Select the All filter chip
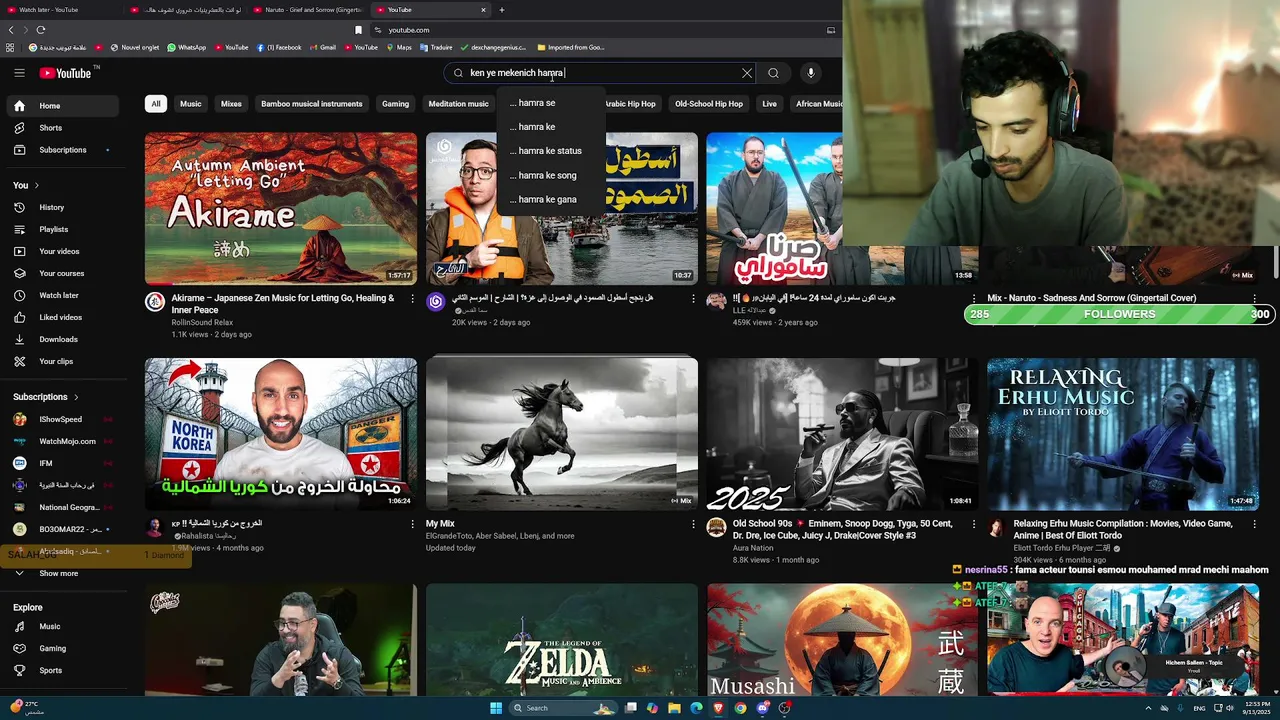Image resolution: width=1280 pixels, height=720 pixels. [155, 104]
